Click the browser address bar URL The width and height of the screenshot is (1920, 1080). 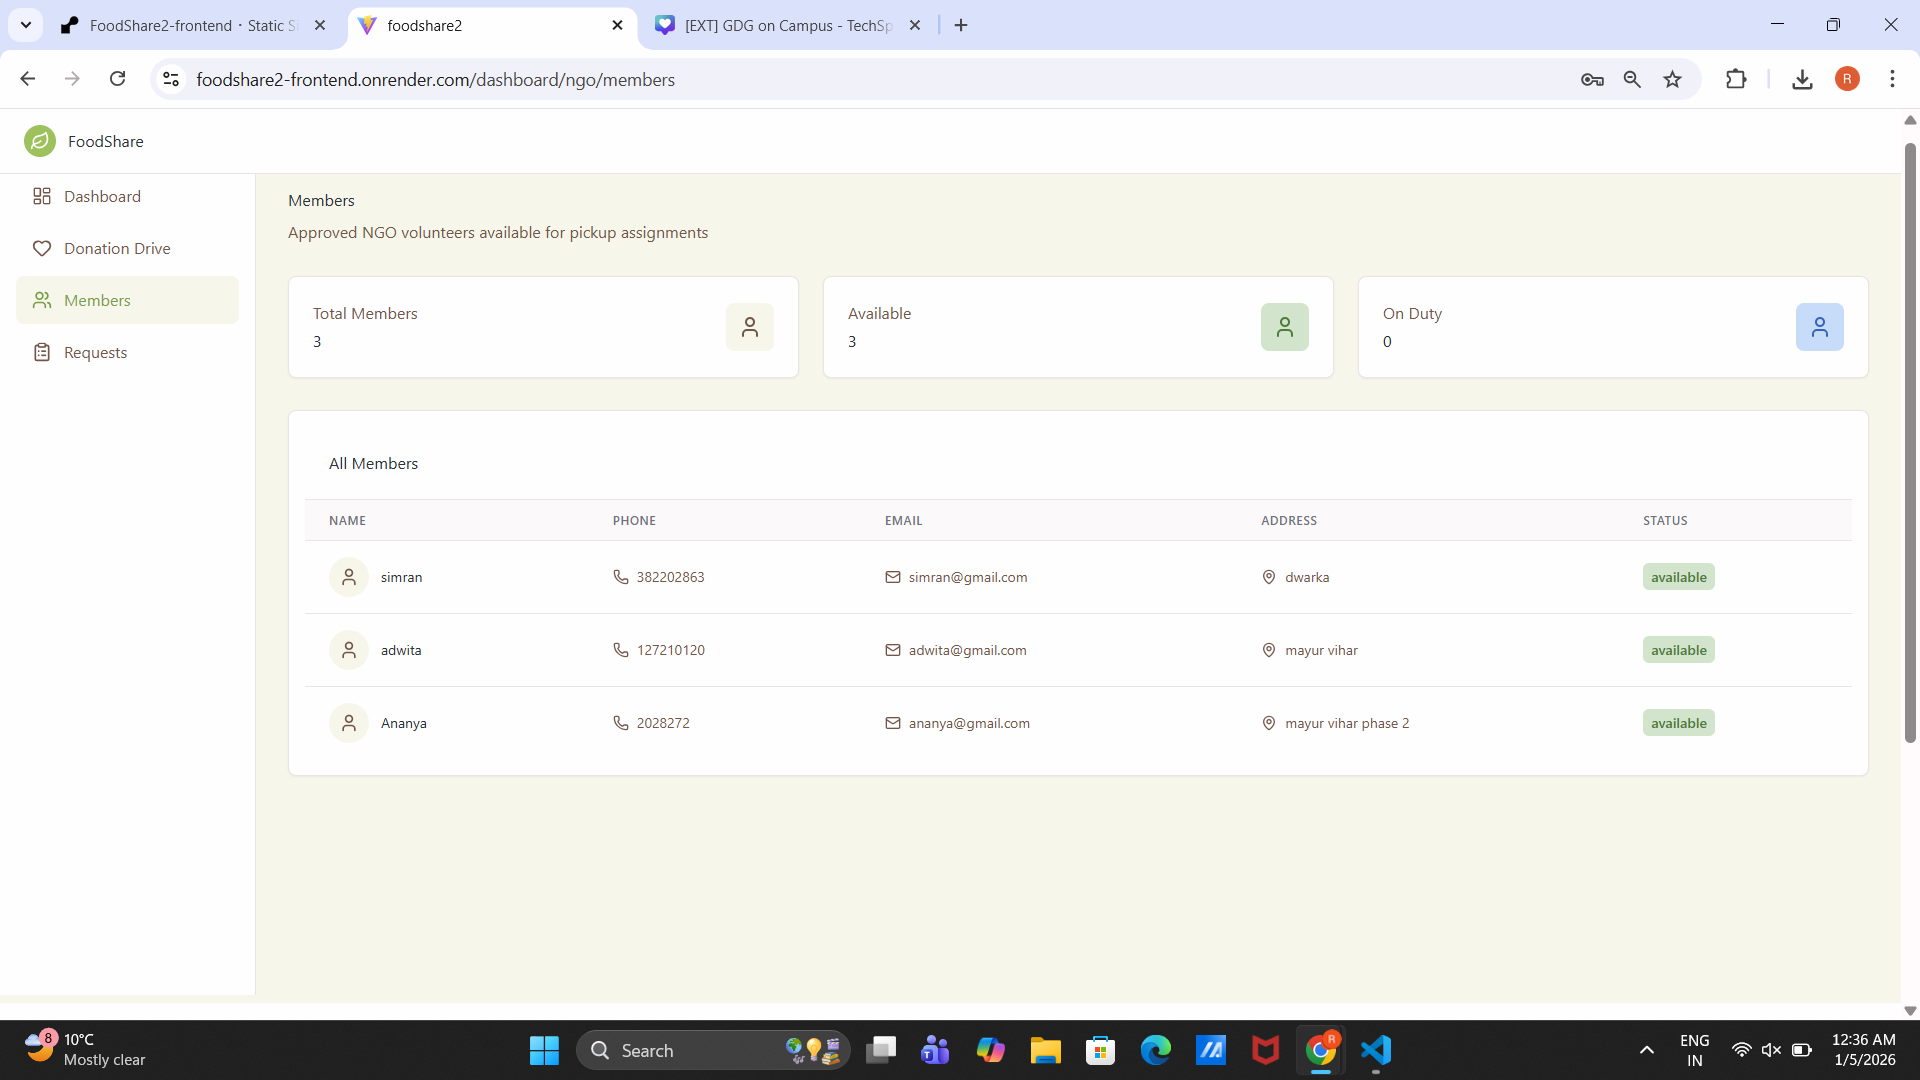pyautogui.click(x=435, y=79)
